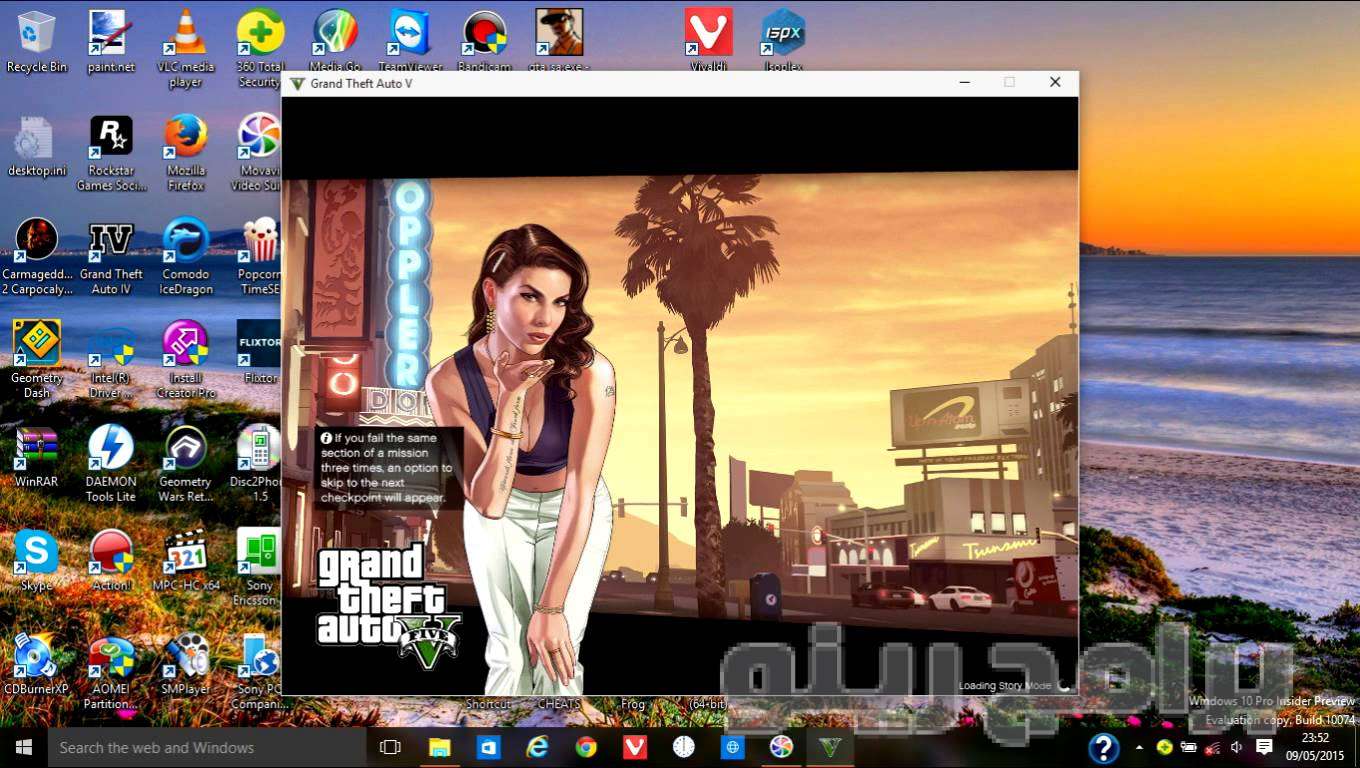Click the Grand Theft Auto V window icon
Viewport: 1360px width, 768px height.
[x=296, y=83]
